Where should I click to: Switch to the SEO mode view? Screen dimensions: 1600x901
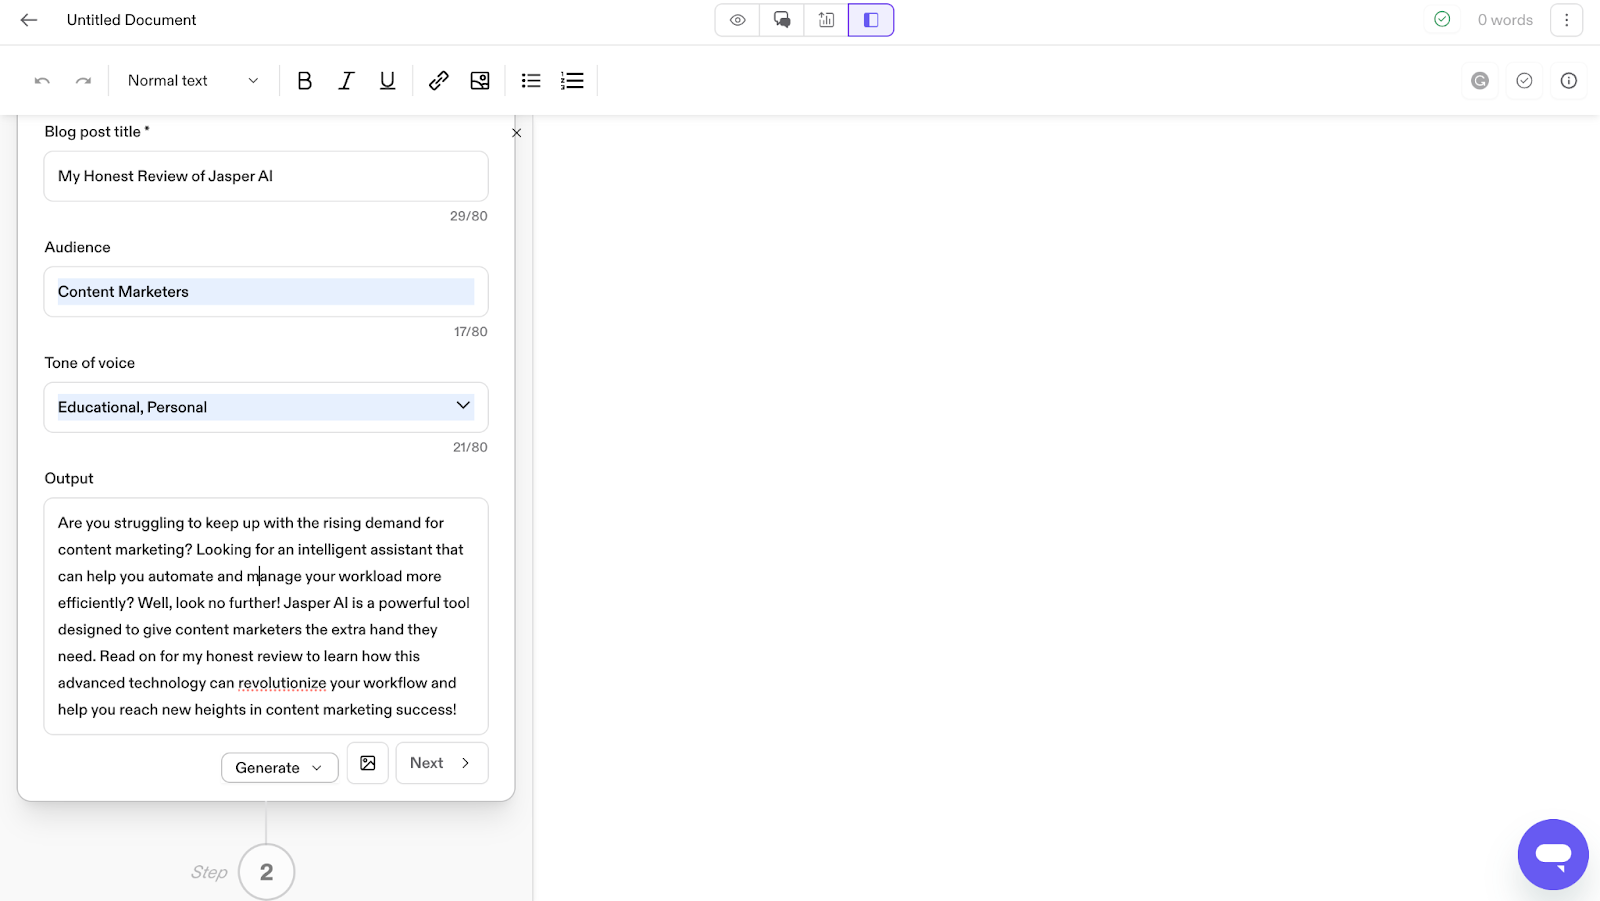826,20
